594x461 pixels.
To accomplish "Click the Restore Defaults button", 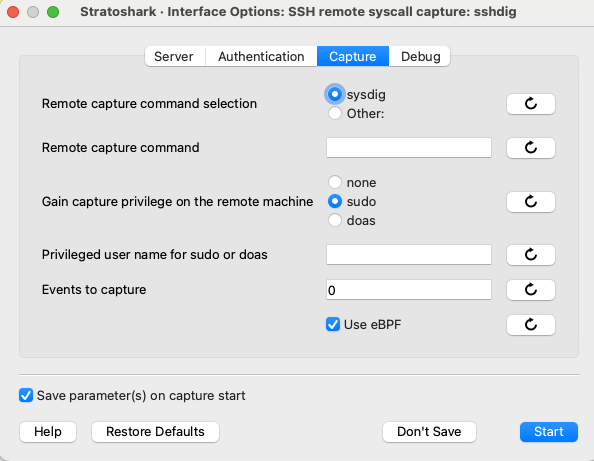I will (x=155, y=432).
